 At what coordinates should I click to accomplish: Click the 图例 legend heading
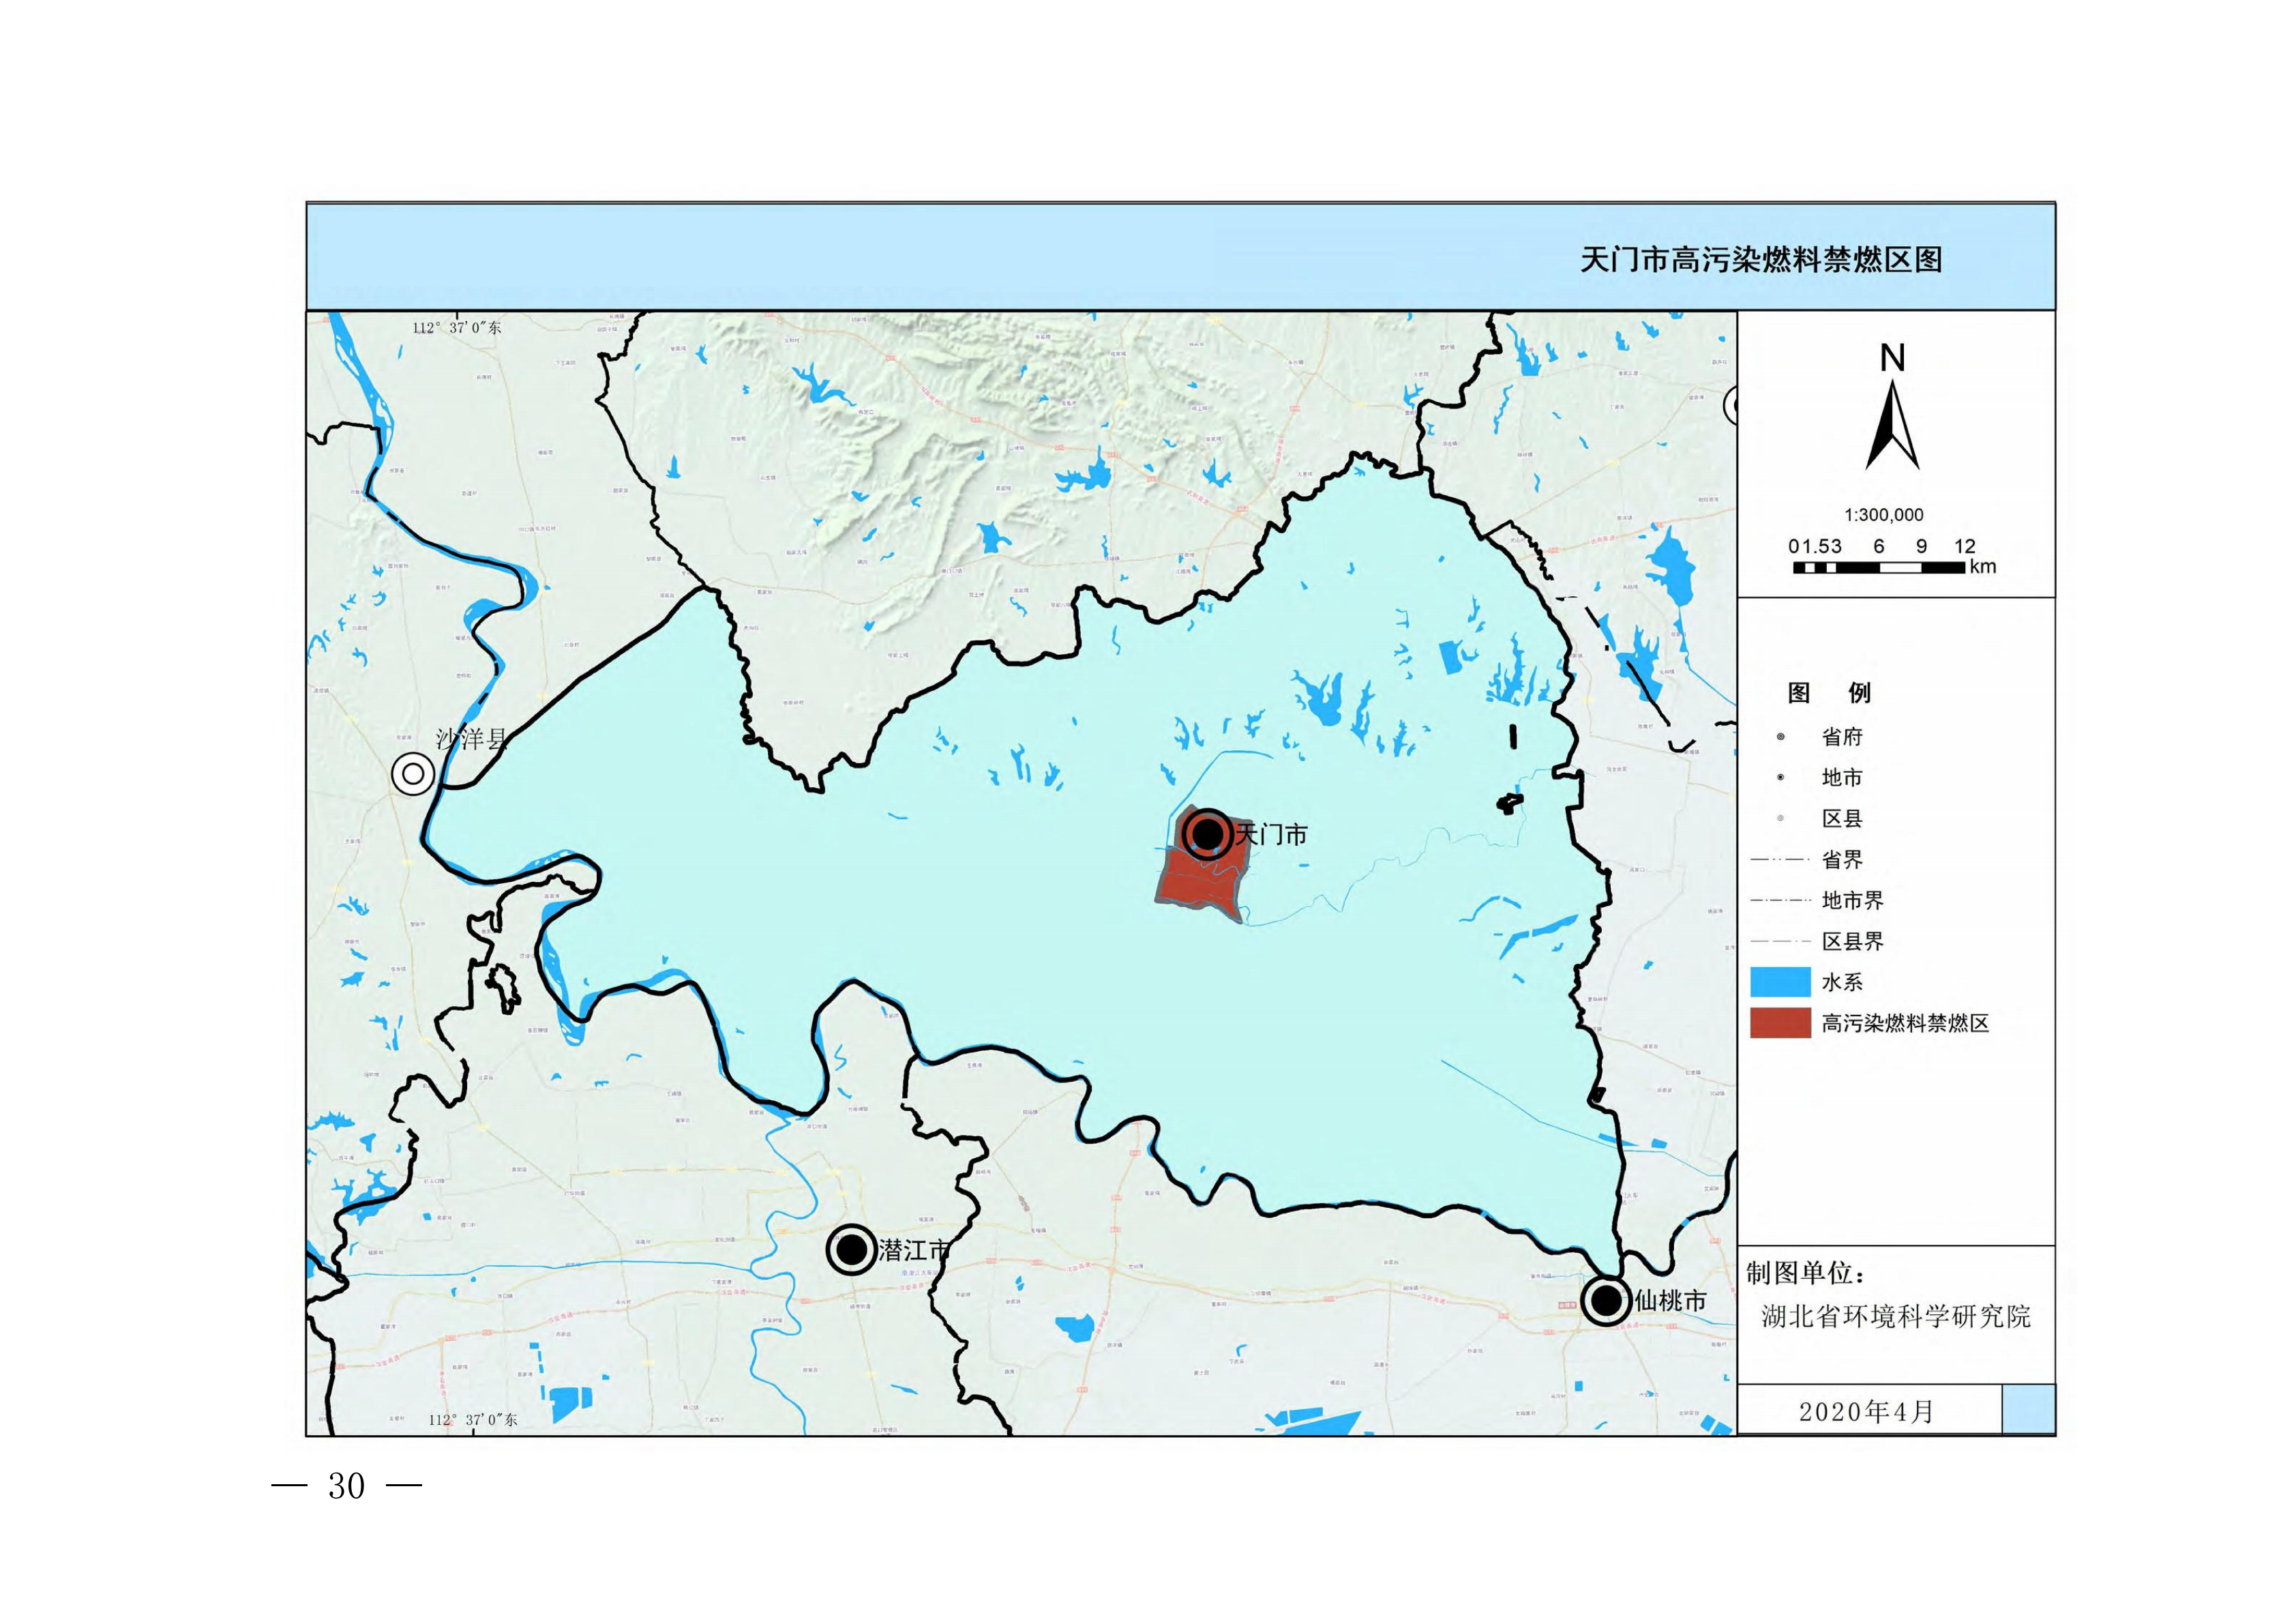click(x=1829, y=692)
